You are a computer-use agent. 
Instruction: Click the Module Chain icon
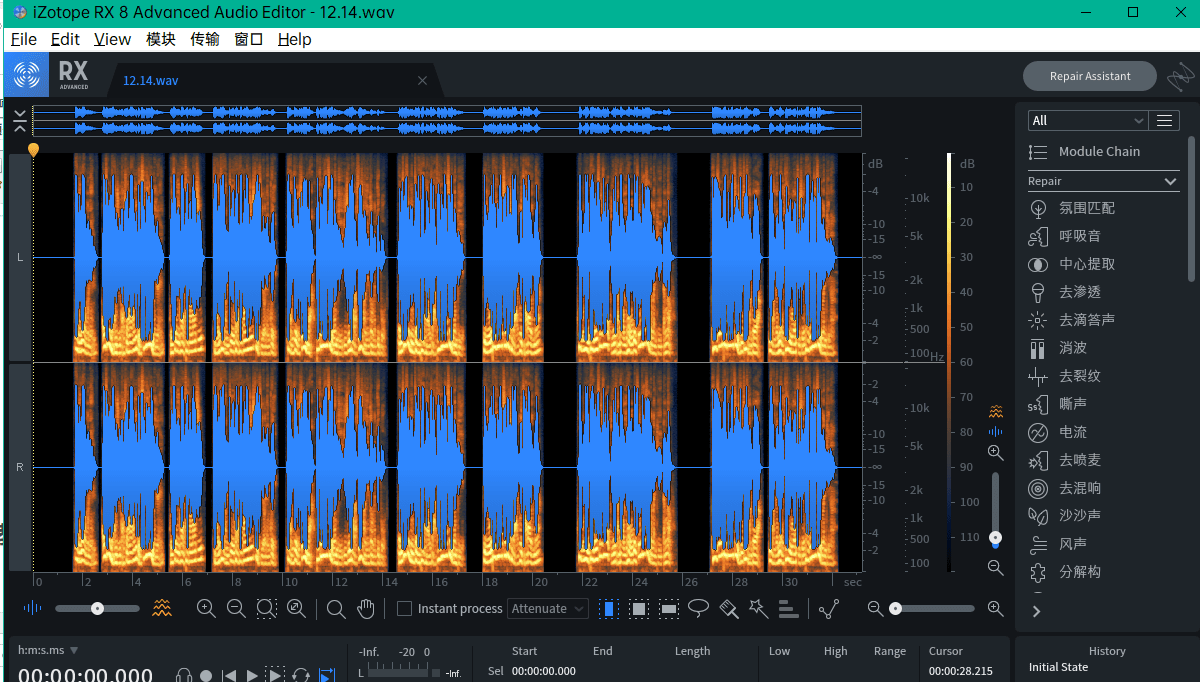[1038, 152]
